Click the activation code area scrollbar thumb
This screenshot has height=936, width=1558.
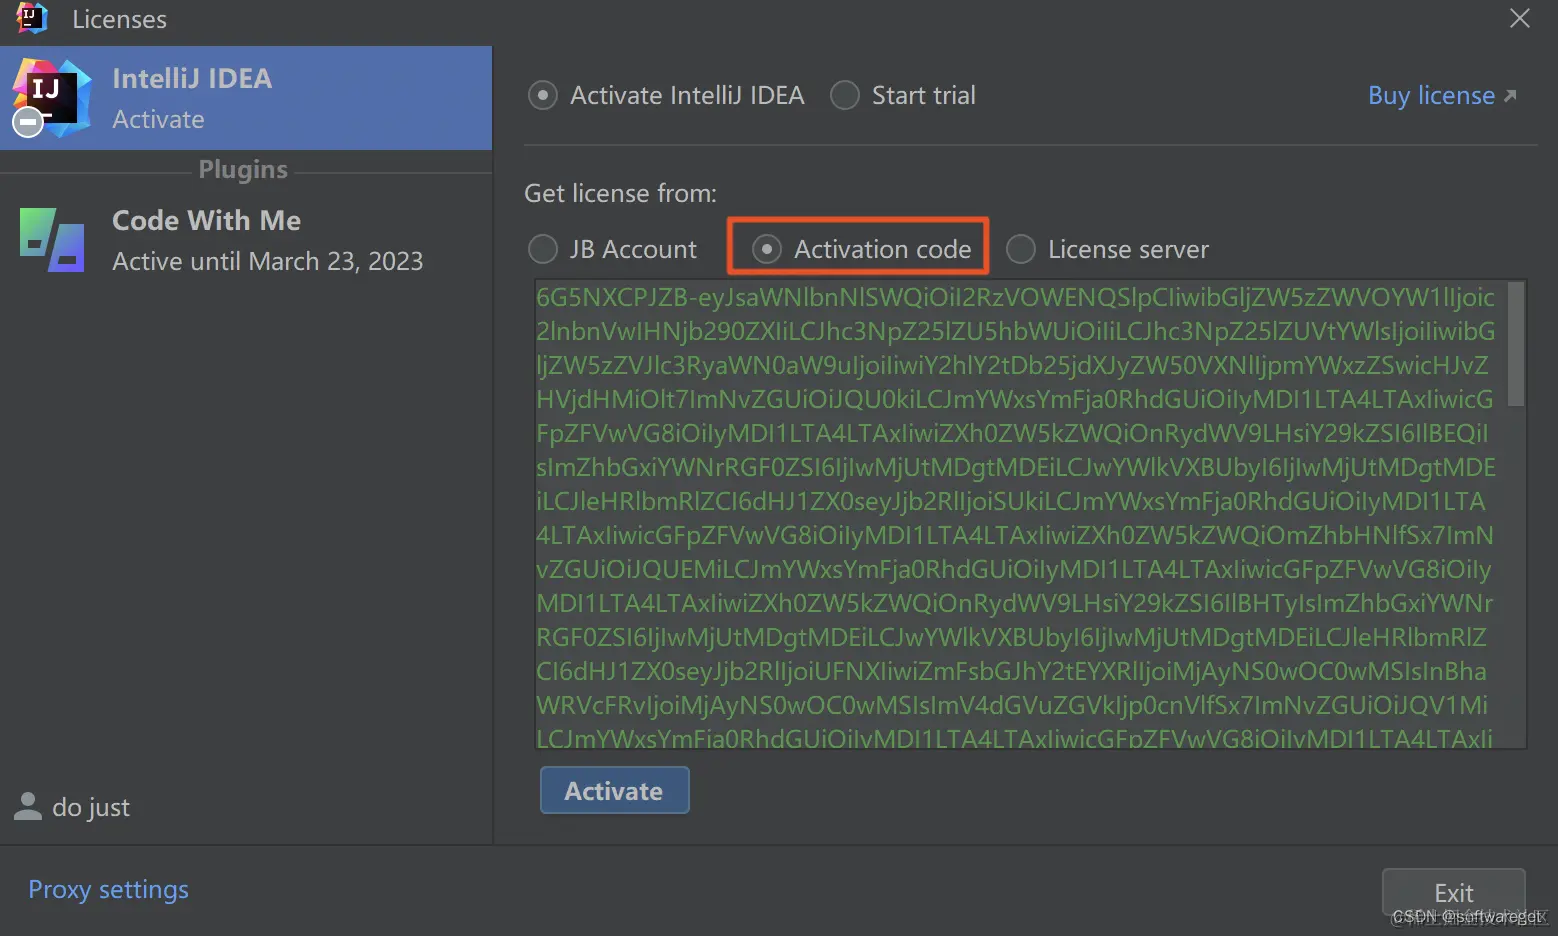(1516, 344)
